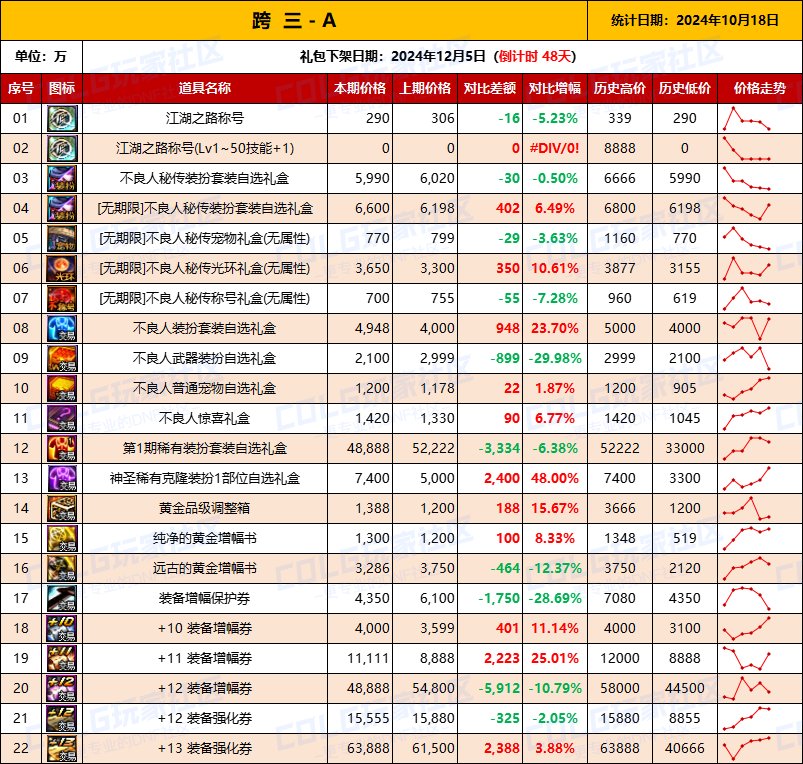
Task: Click the row 04 无期限 装扮套装 icon
Action: 62,208
